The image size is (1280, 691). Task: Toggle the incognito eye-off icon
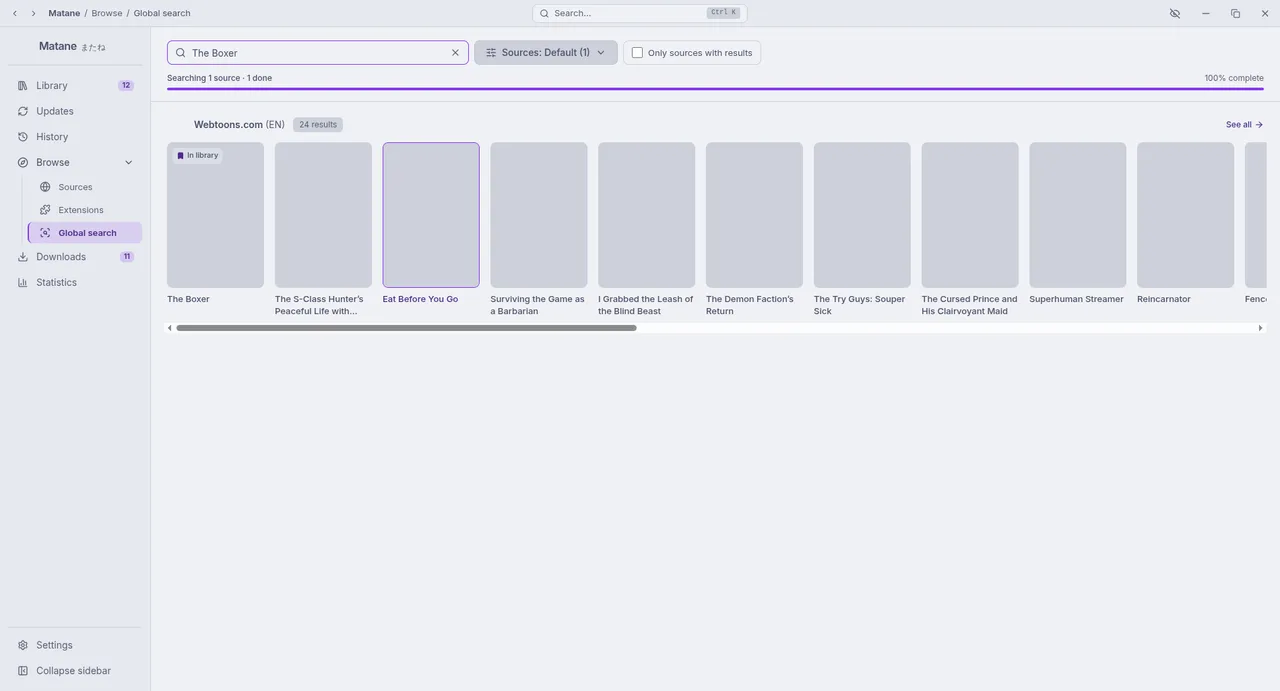click(1175, 13)
